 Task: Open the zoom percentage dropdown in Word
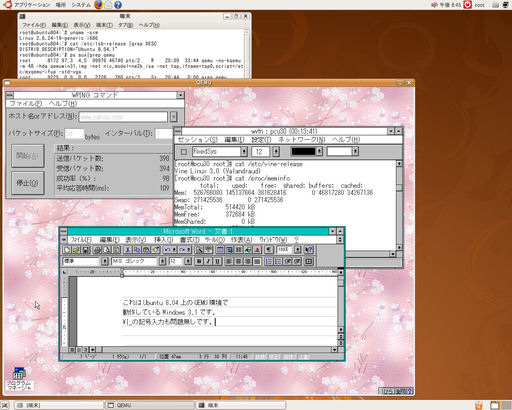click(x=298, y=250)
